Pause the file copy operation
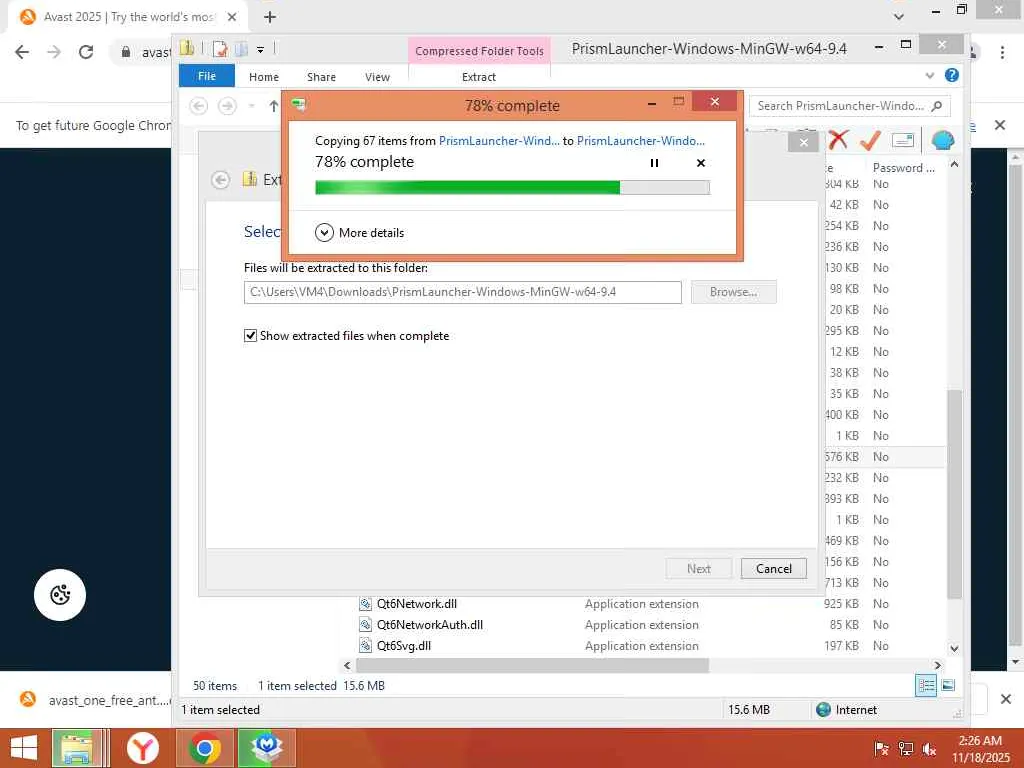Image resolution: width=1024 pixels, height=768 pixels. point(654,163)
